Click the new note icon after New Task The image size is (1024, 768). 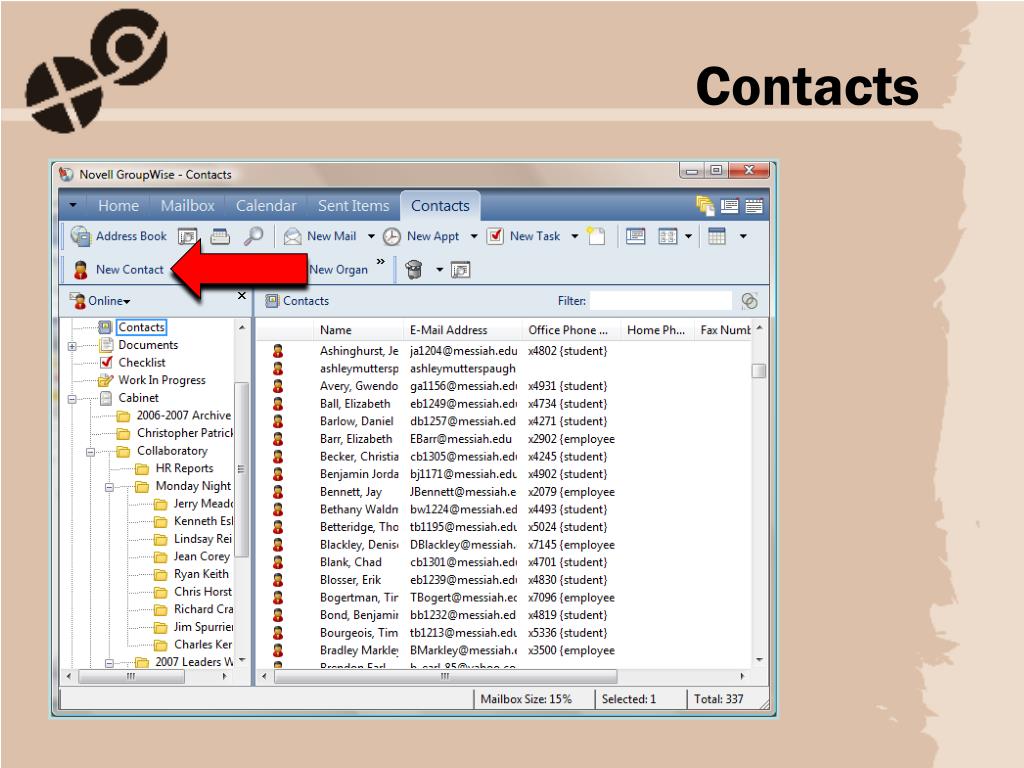click(596, 236)
